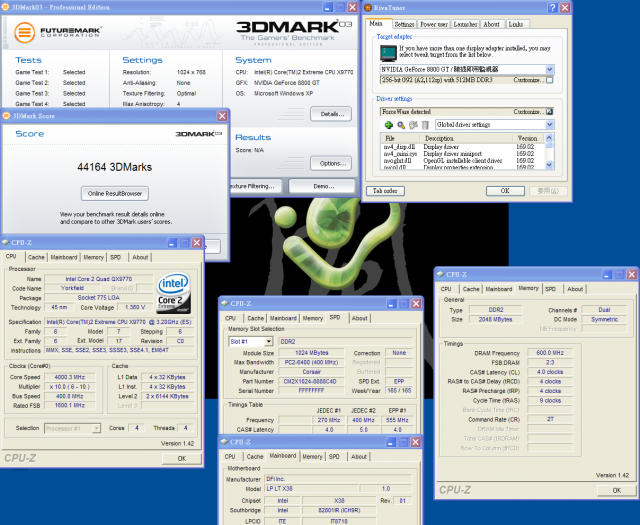Open the SPD tab in the CPU-Z processor window

pyautogui.click(x=116, y=257)
